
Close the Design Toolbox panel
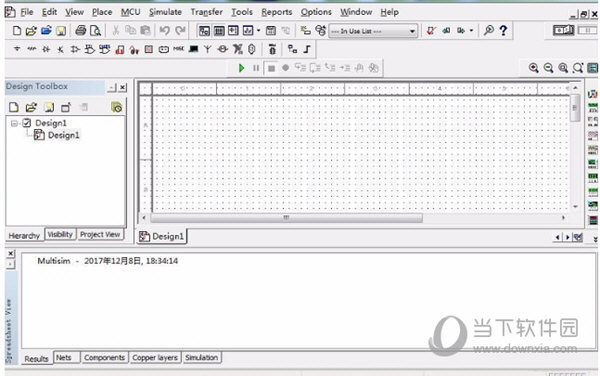point(122,88)
